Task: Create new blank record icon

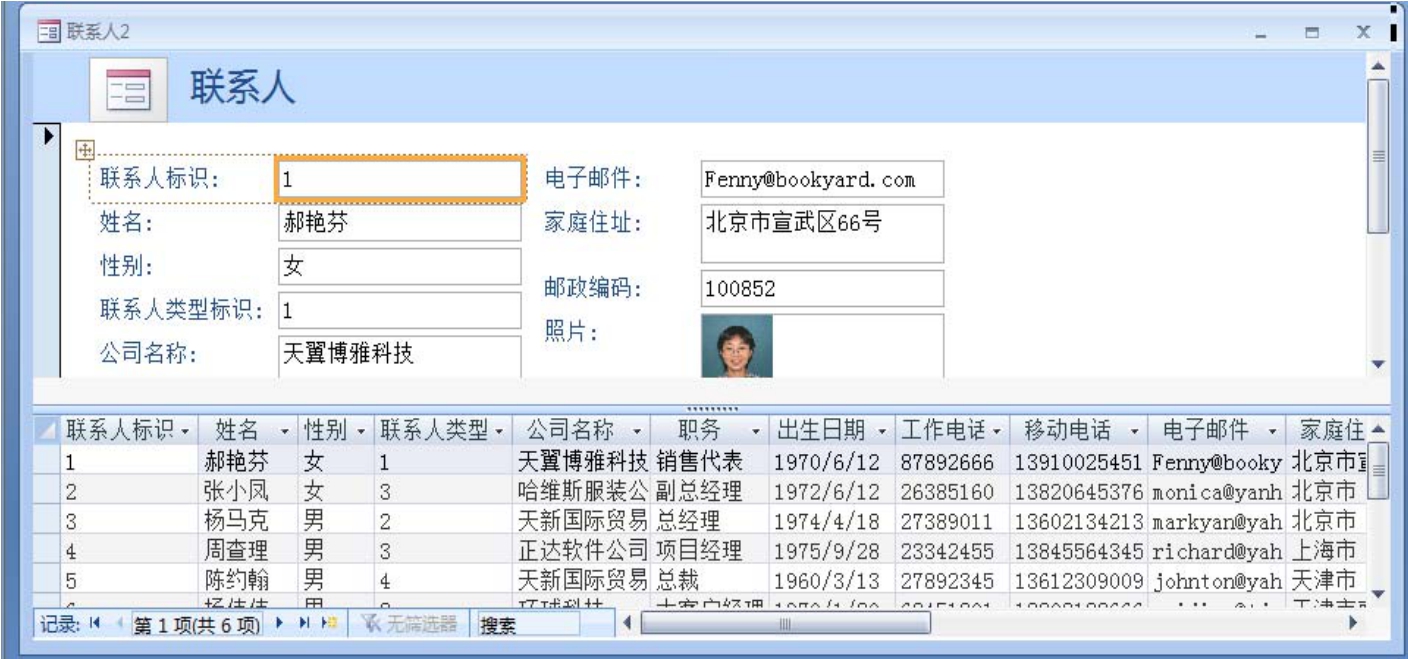Action: [327, 624]
